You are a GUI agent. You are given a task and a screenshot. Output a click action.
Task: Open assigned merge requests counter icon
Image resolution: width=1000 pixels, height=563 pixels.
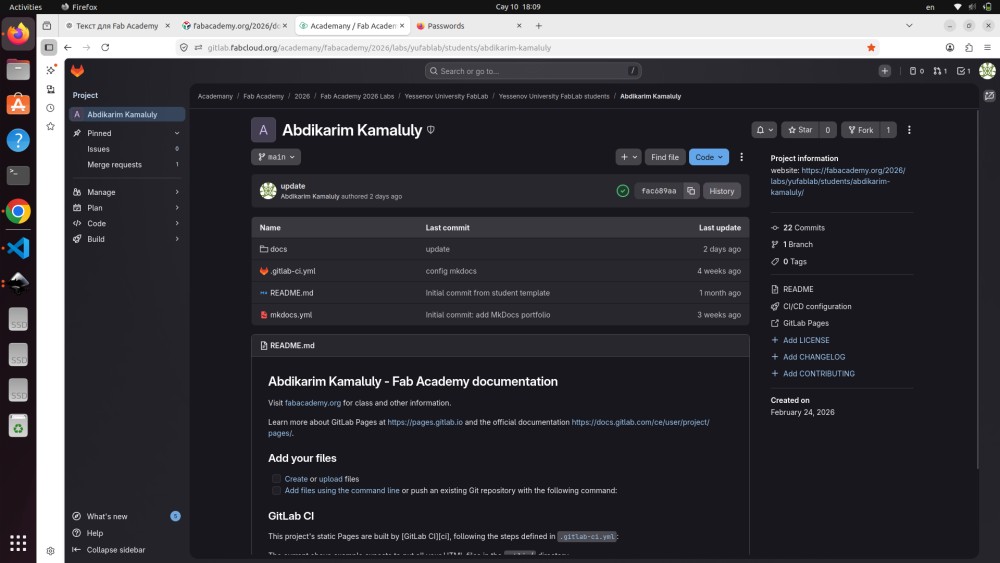click(x=938, y=71)
